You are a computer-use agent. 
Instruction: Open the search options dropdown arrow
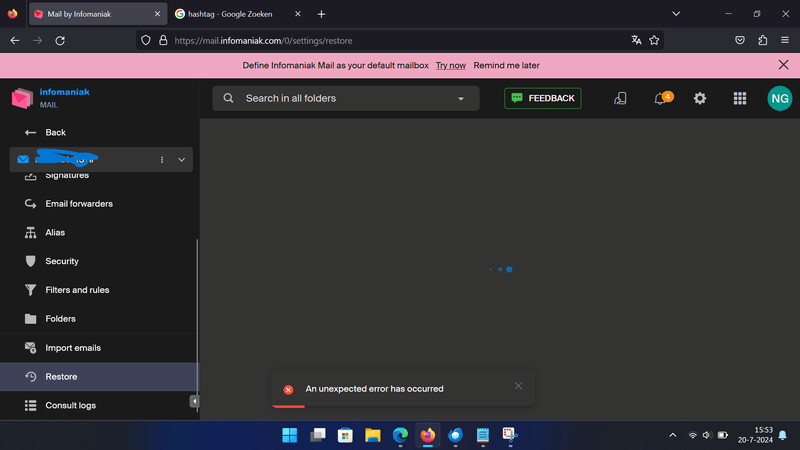(x=461, y=98)
